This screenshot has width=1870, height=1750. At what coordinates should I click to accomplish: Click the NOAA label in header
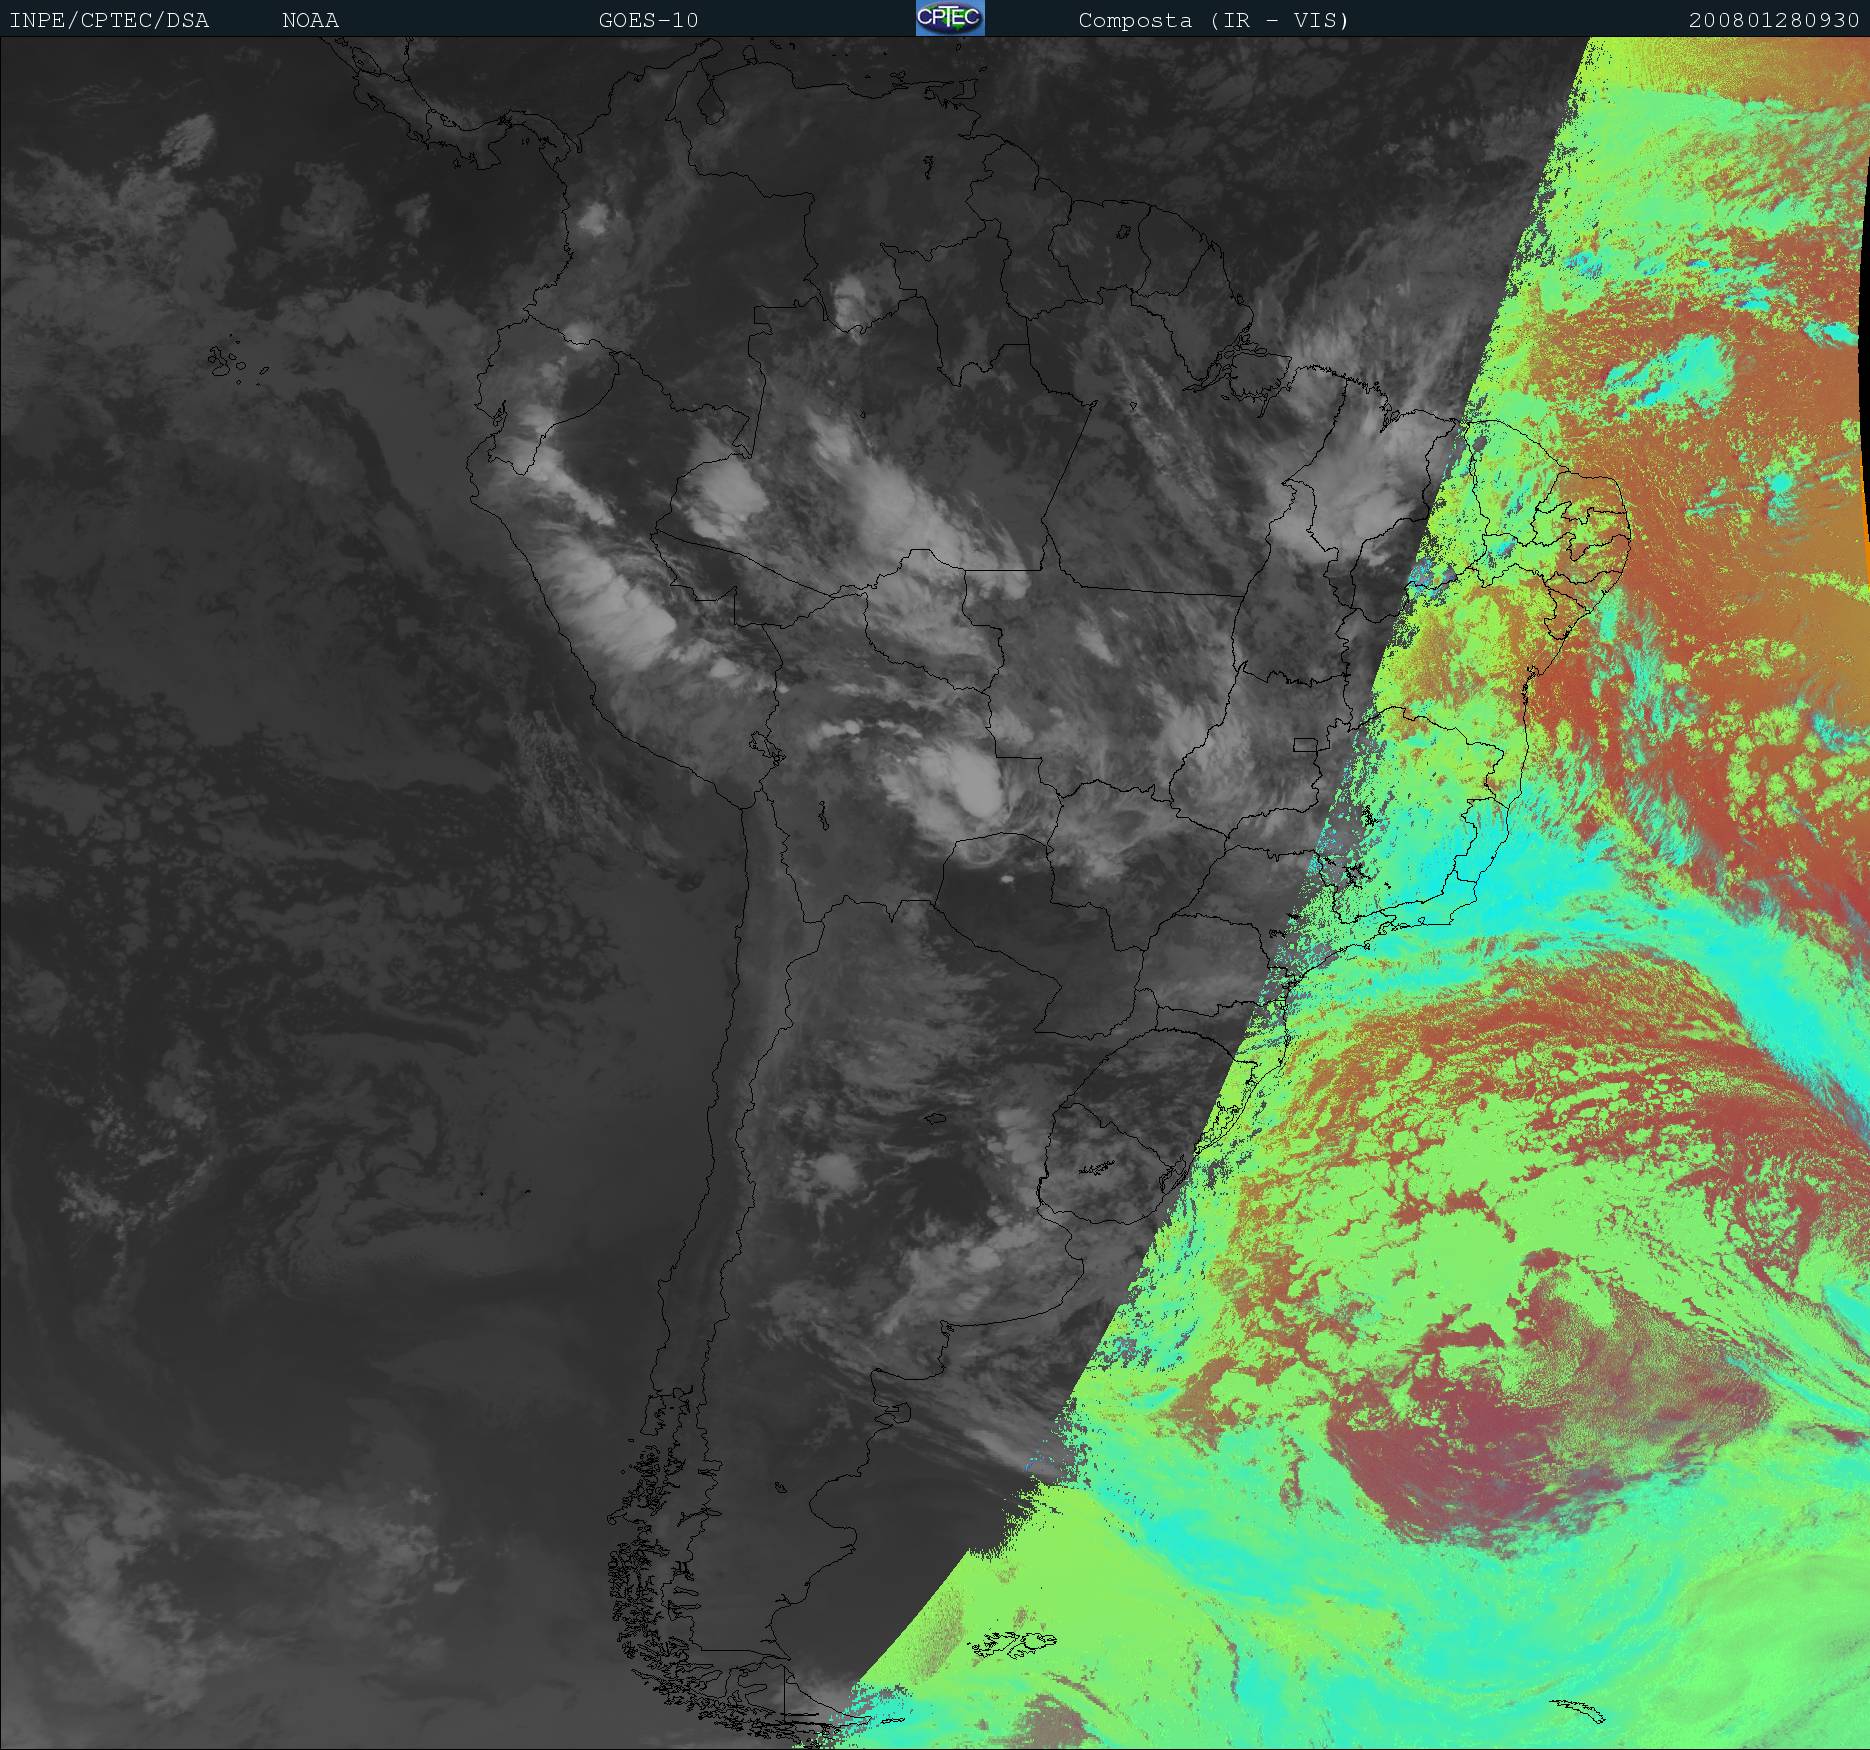coord(310,20)
